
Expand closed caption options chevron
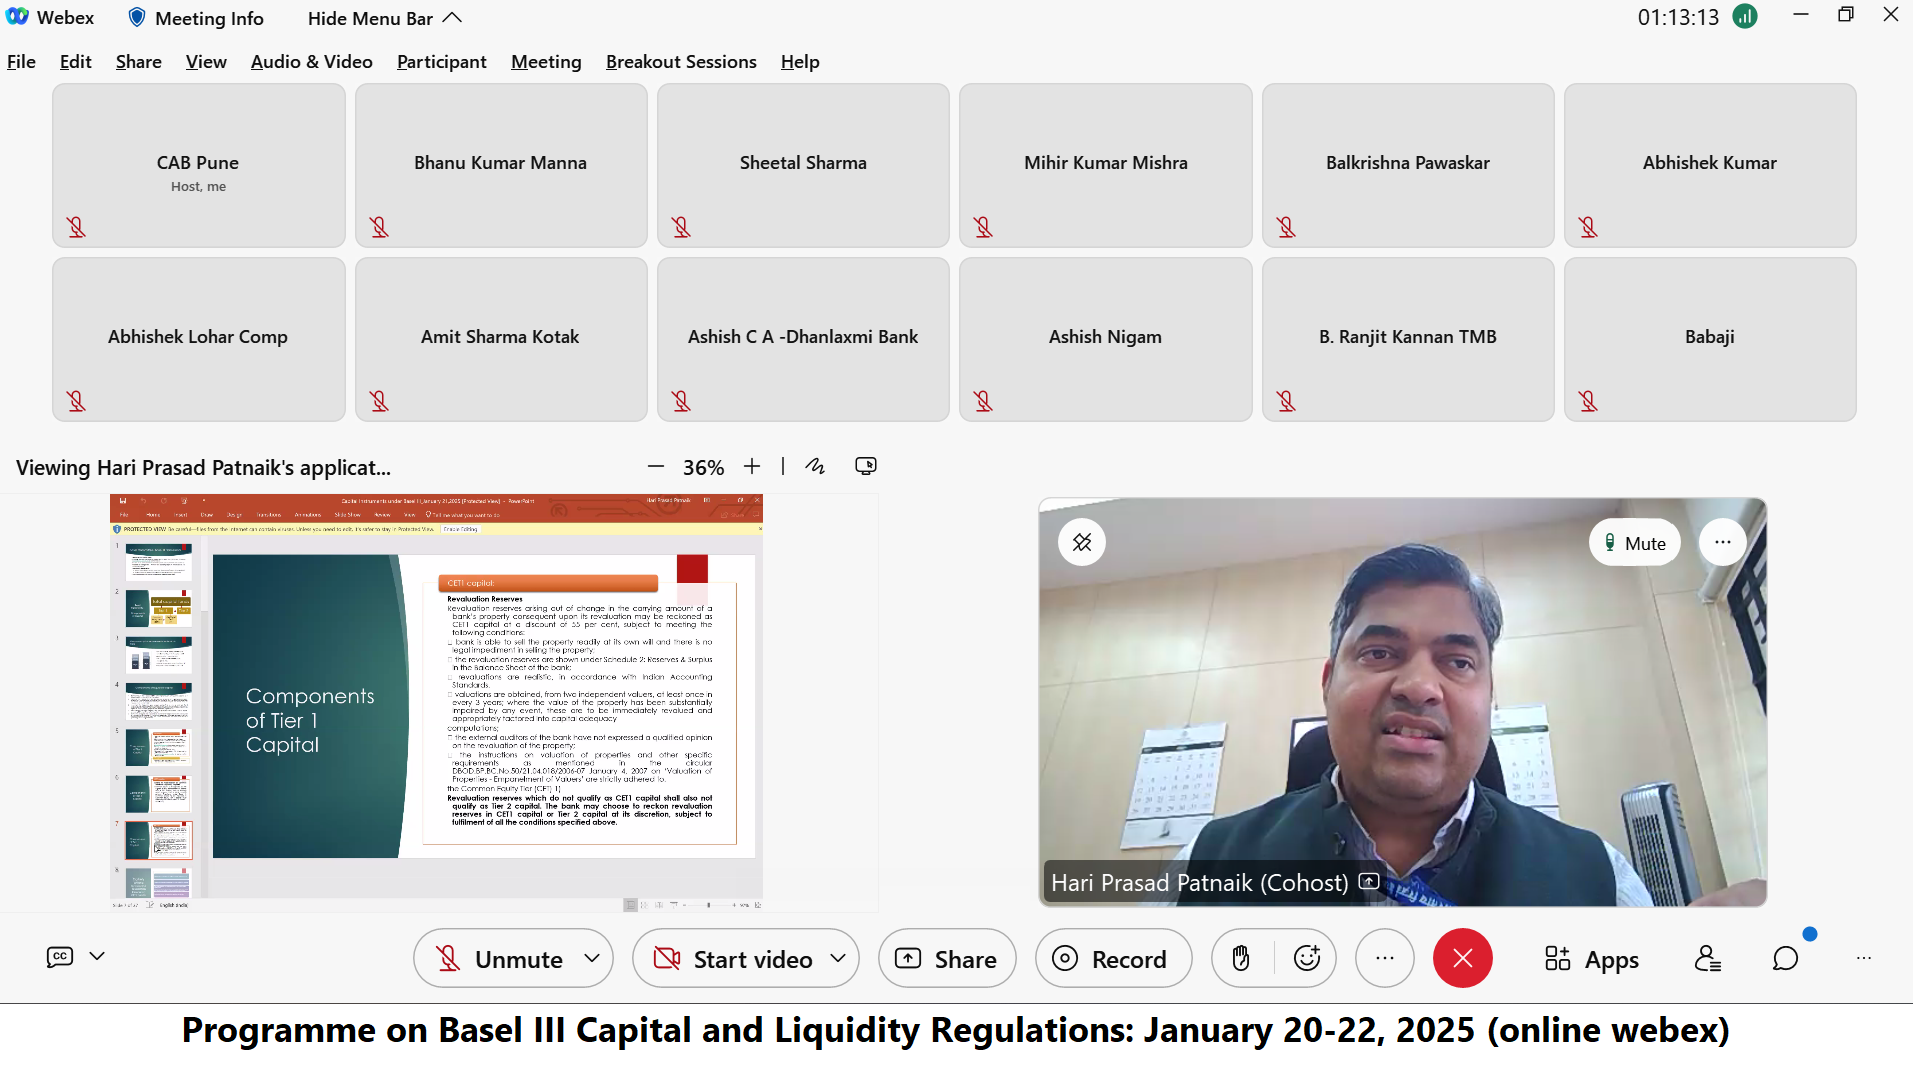[97, 956]
